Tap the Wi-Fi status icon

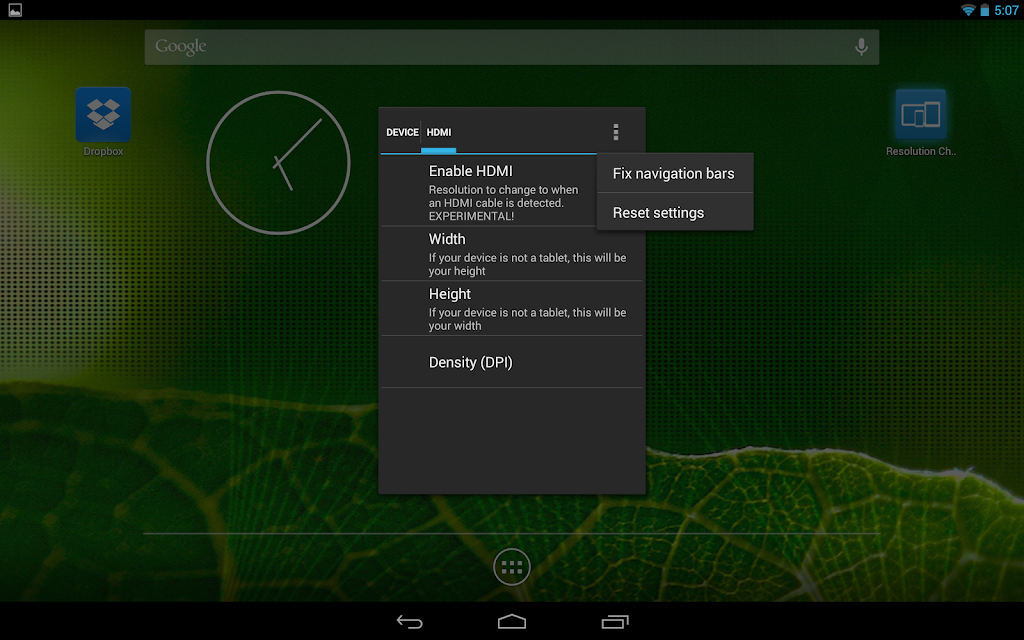point(968,10)
